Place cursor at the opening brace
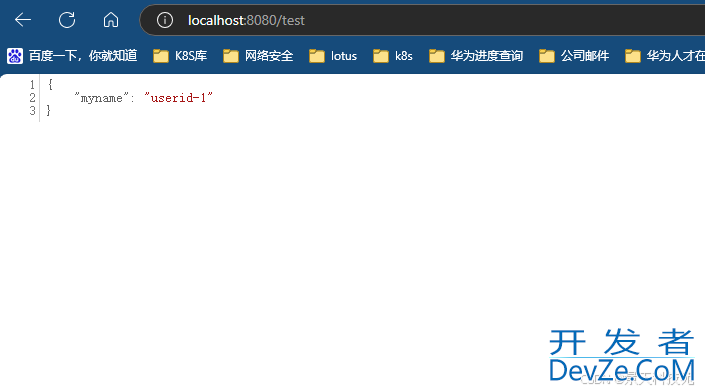 click(x=50, y=84)
